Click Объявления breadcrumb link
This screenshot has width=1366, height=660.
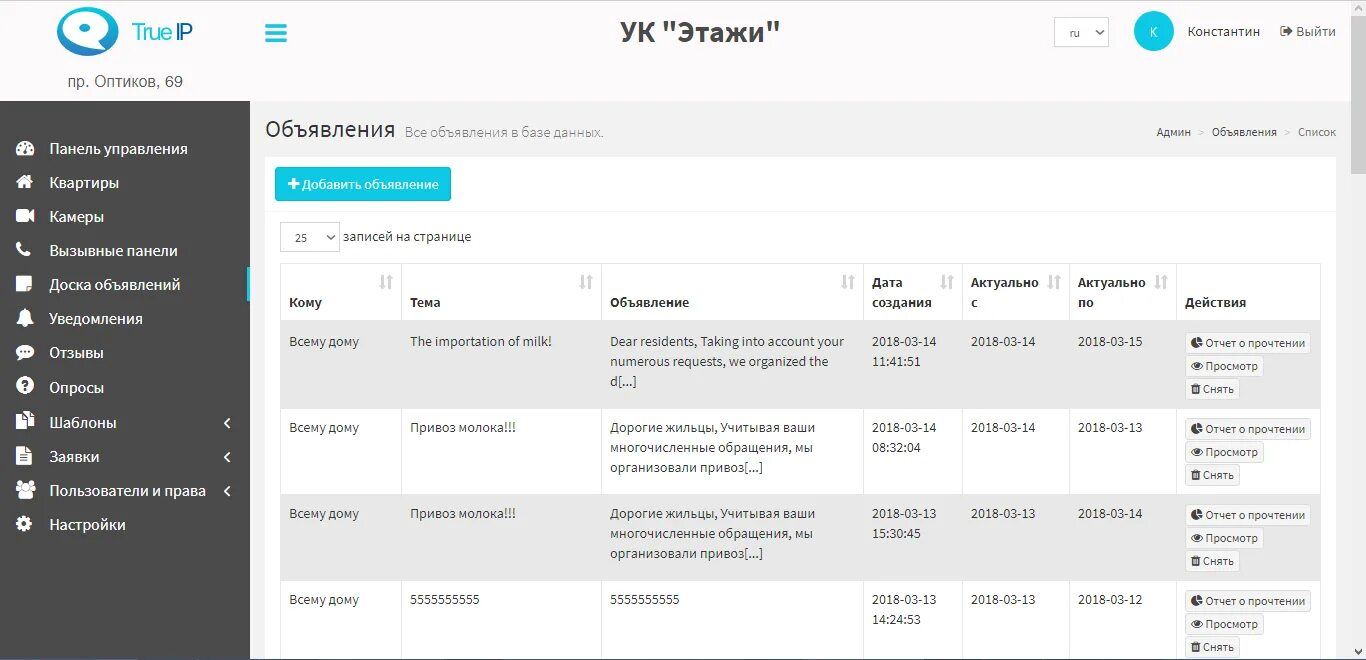point(1244,132)
